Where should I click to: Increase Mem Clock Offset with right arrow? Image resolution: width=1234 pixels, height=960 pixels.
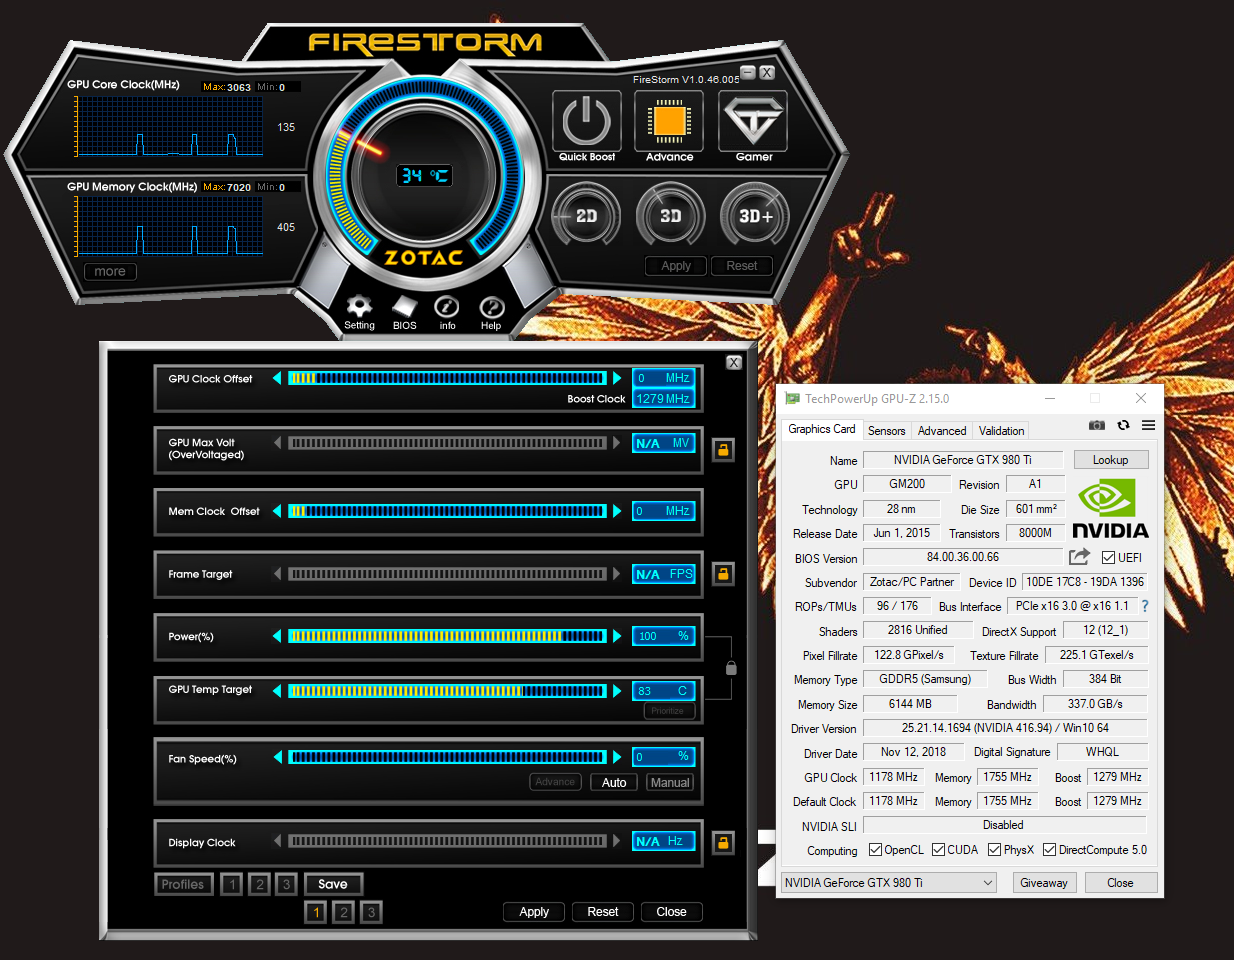(617, 511)
